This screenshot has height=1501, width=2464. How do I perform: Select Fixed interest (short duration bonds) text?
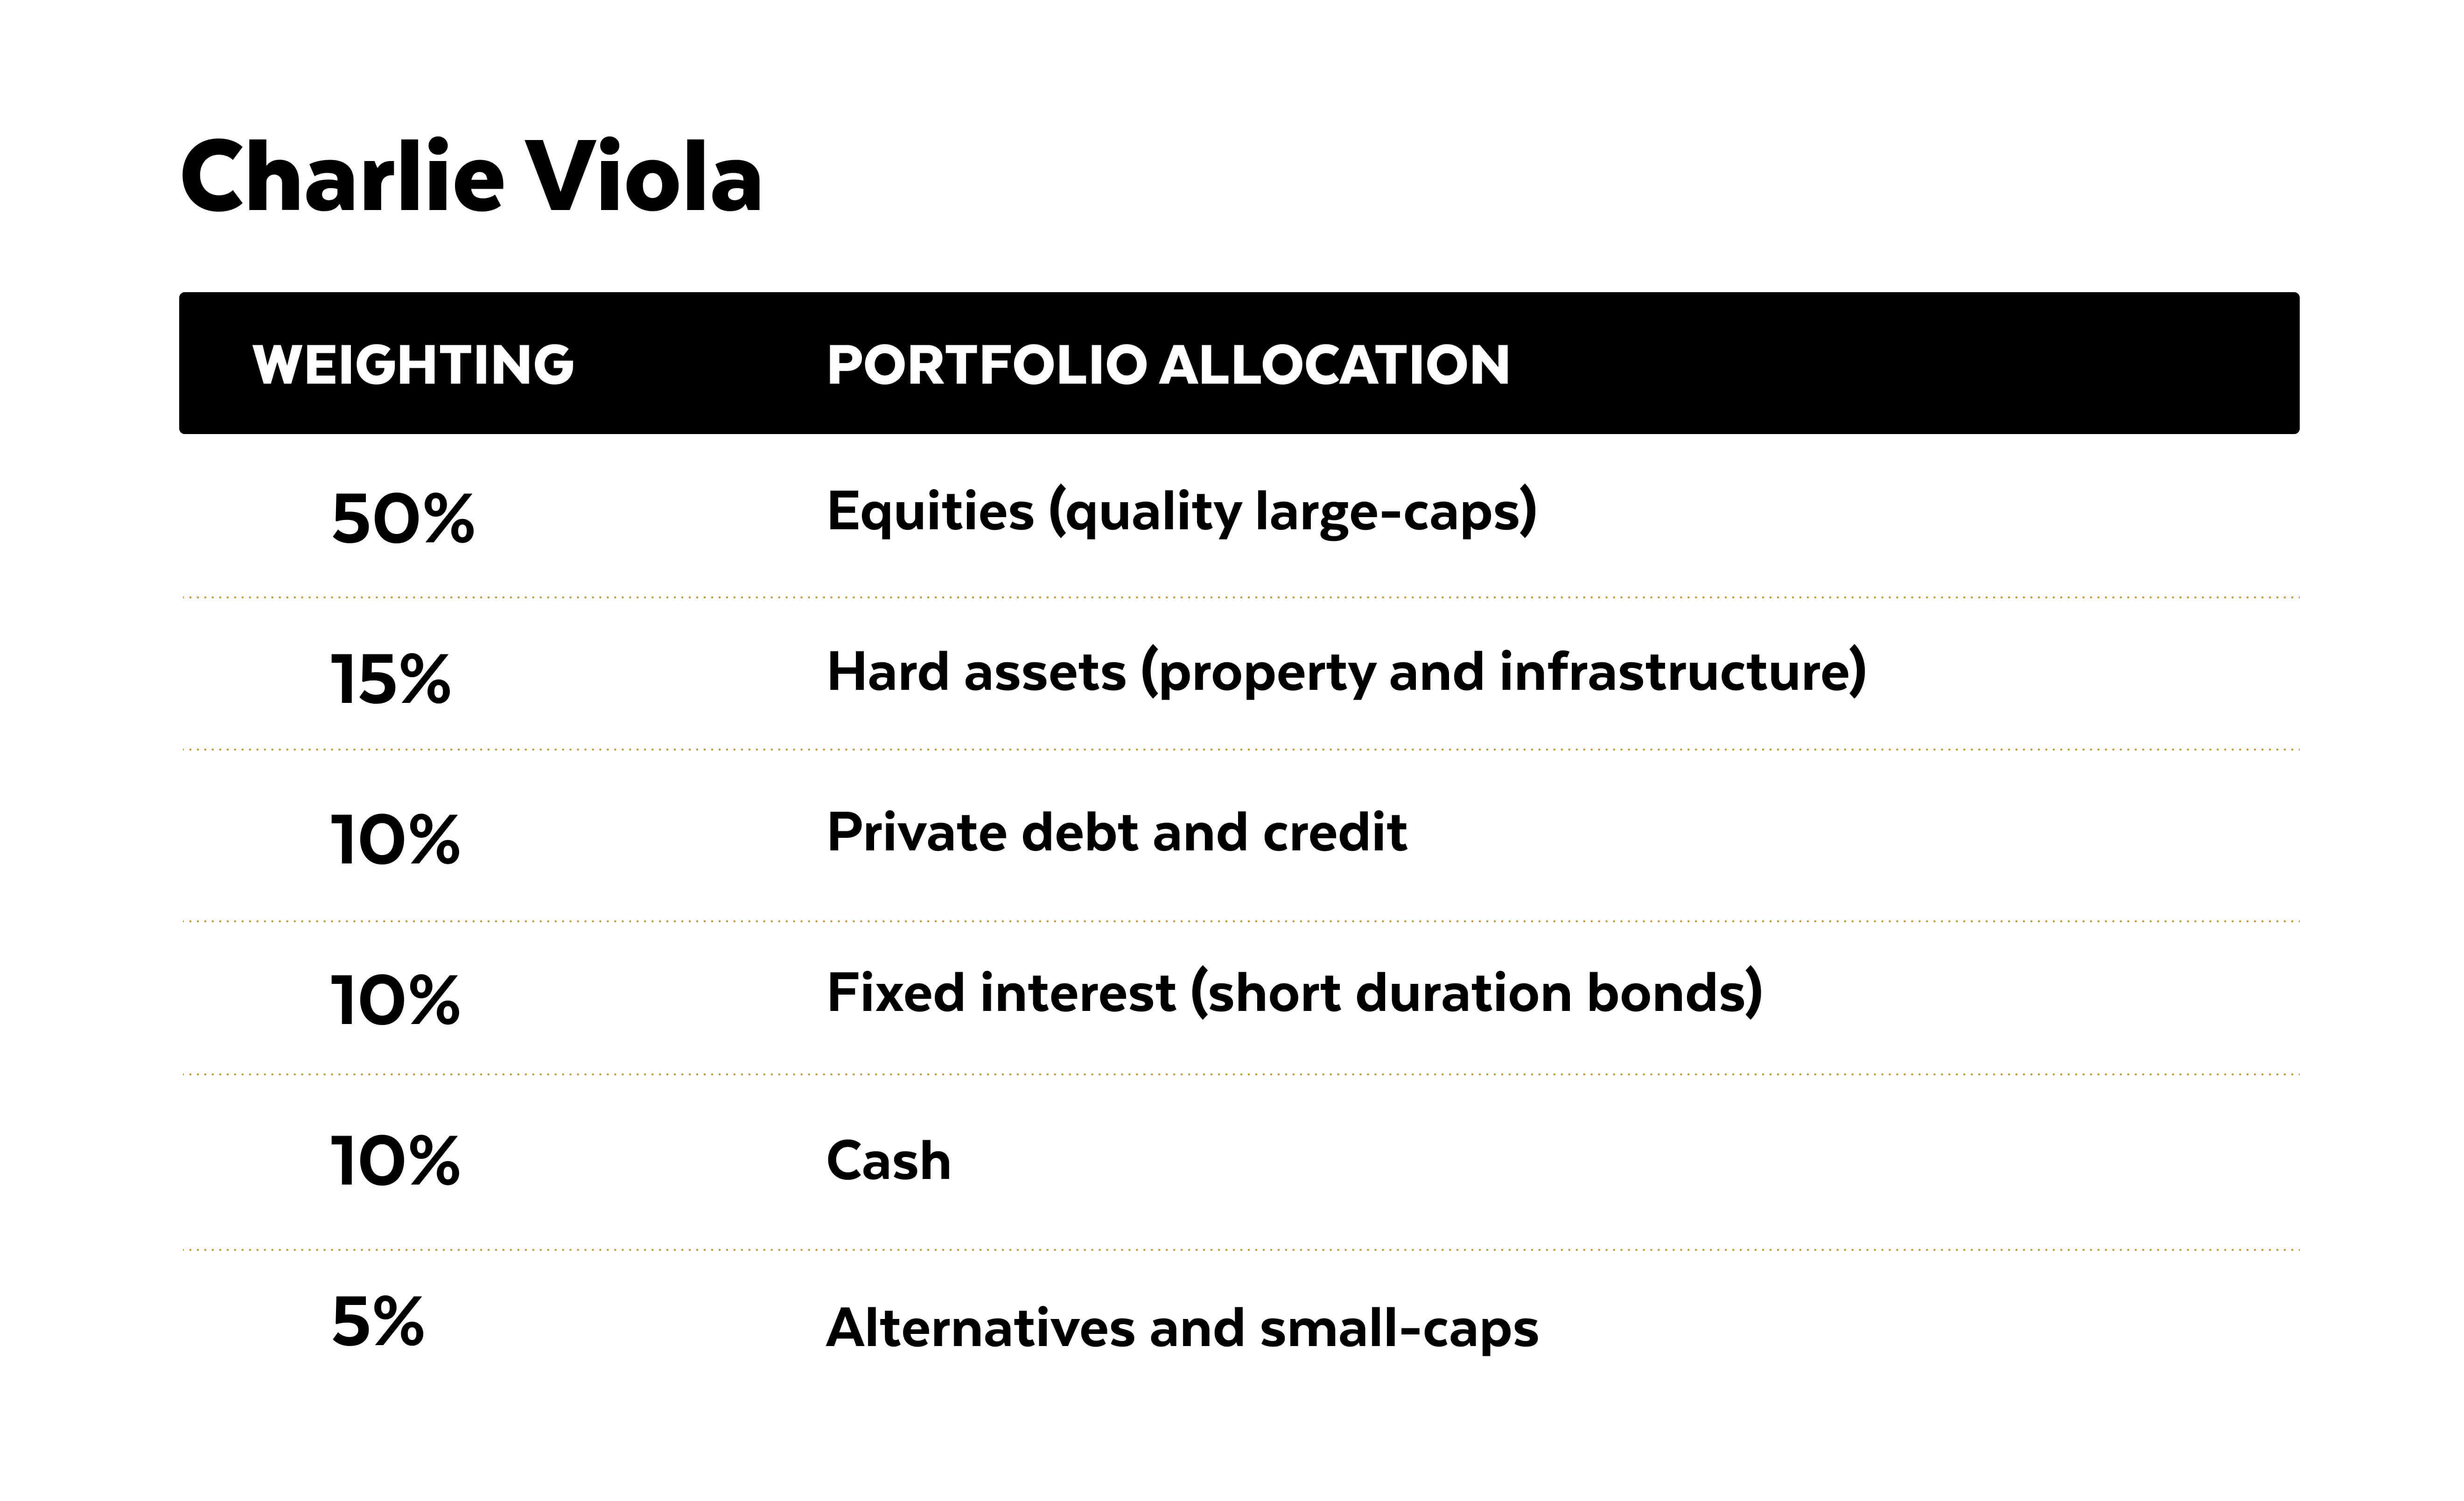[x=1294, y=993]
